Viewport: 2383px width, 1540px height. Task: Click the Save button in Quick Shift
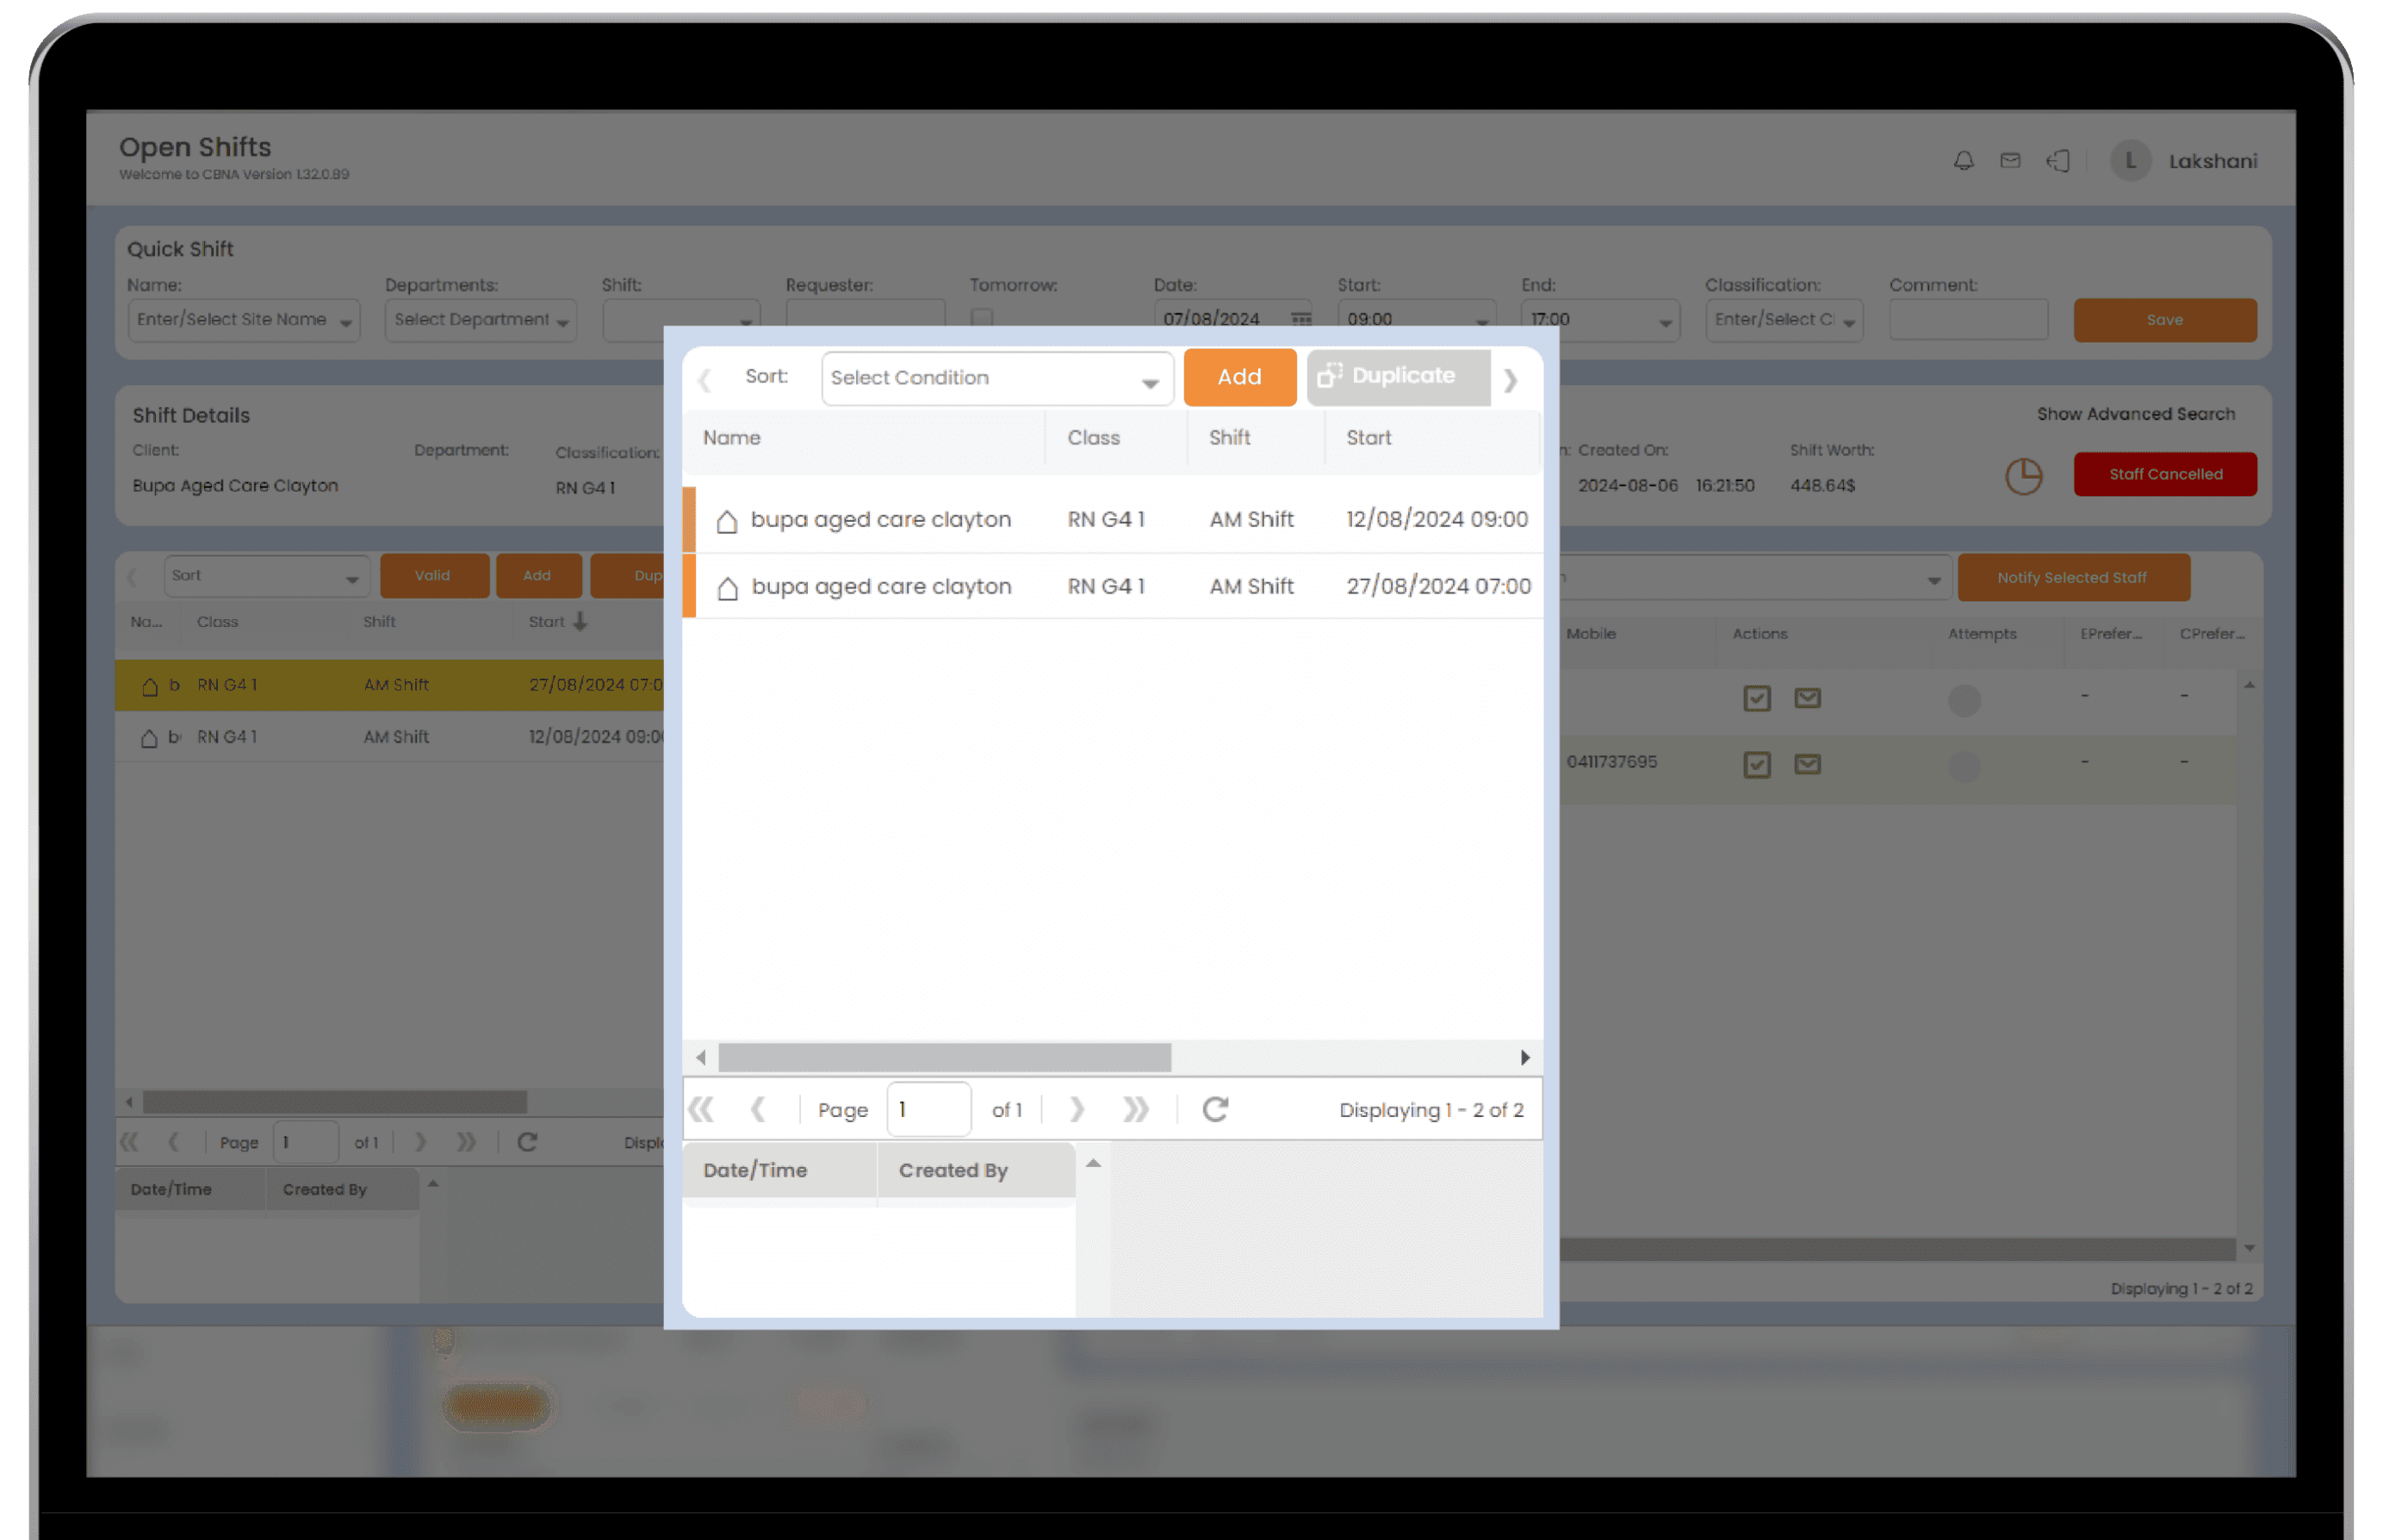[2164, 320]
